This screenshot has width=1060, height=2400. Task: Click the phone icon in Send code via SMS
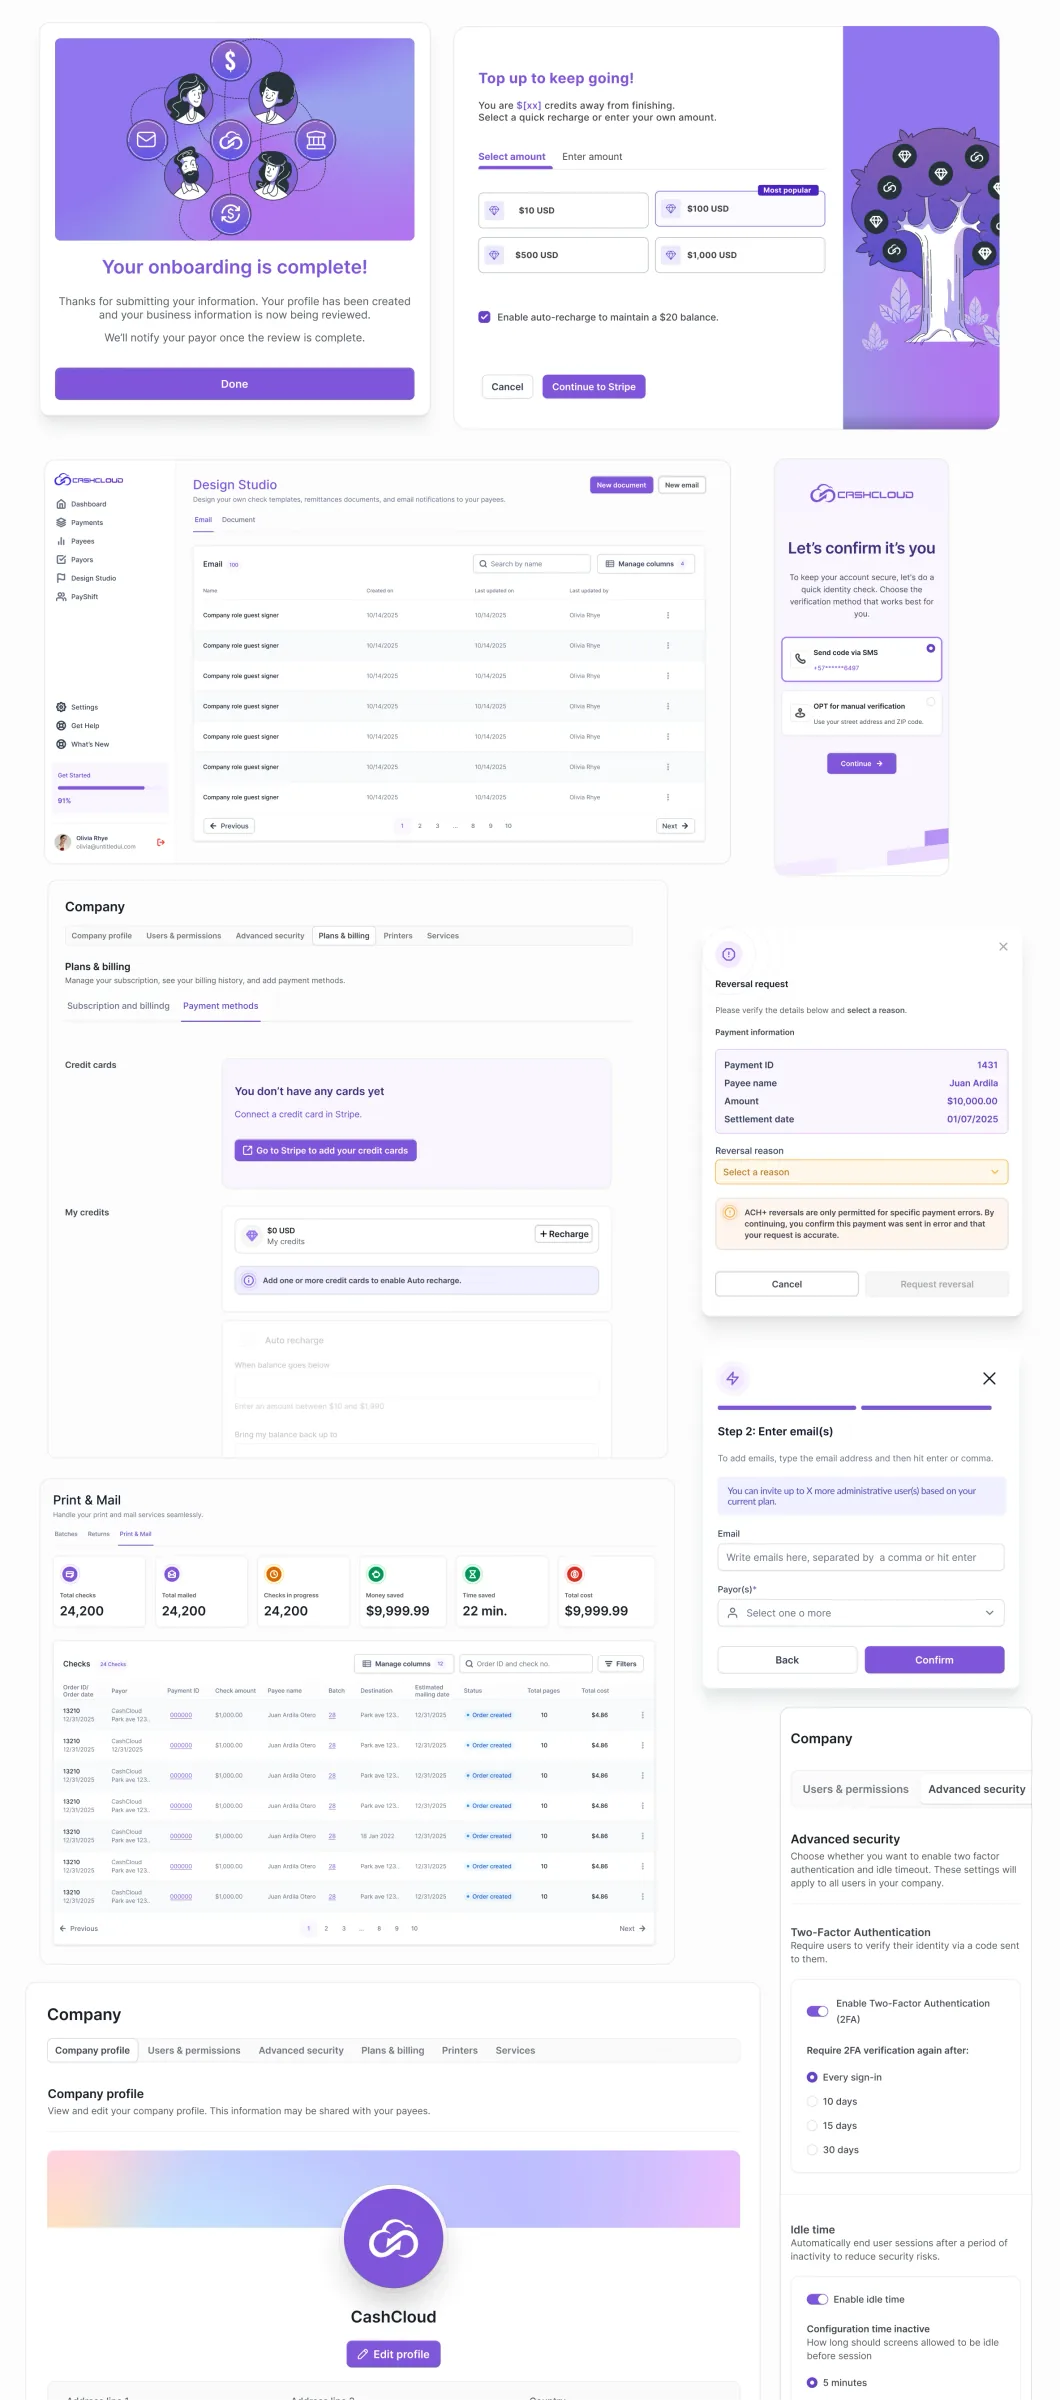pos(800,659)
